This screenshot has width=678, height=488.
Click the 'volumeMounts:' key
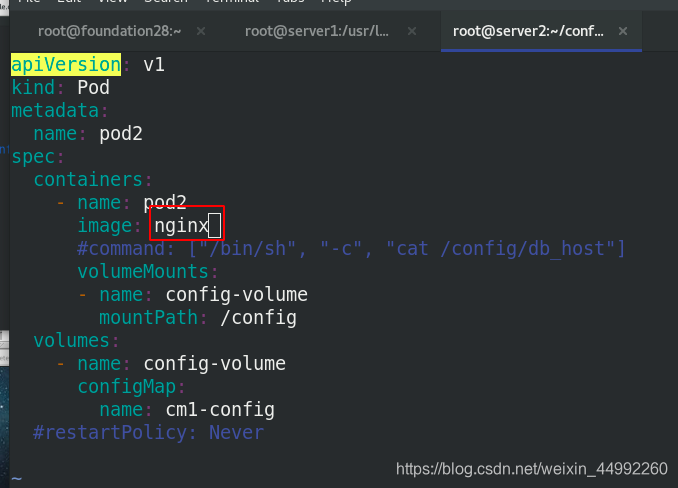click(147, 271)
